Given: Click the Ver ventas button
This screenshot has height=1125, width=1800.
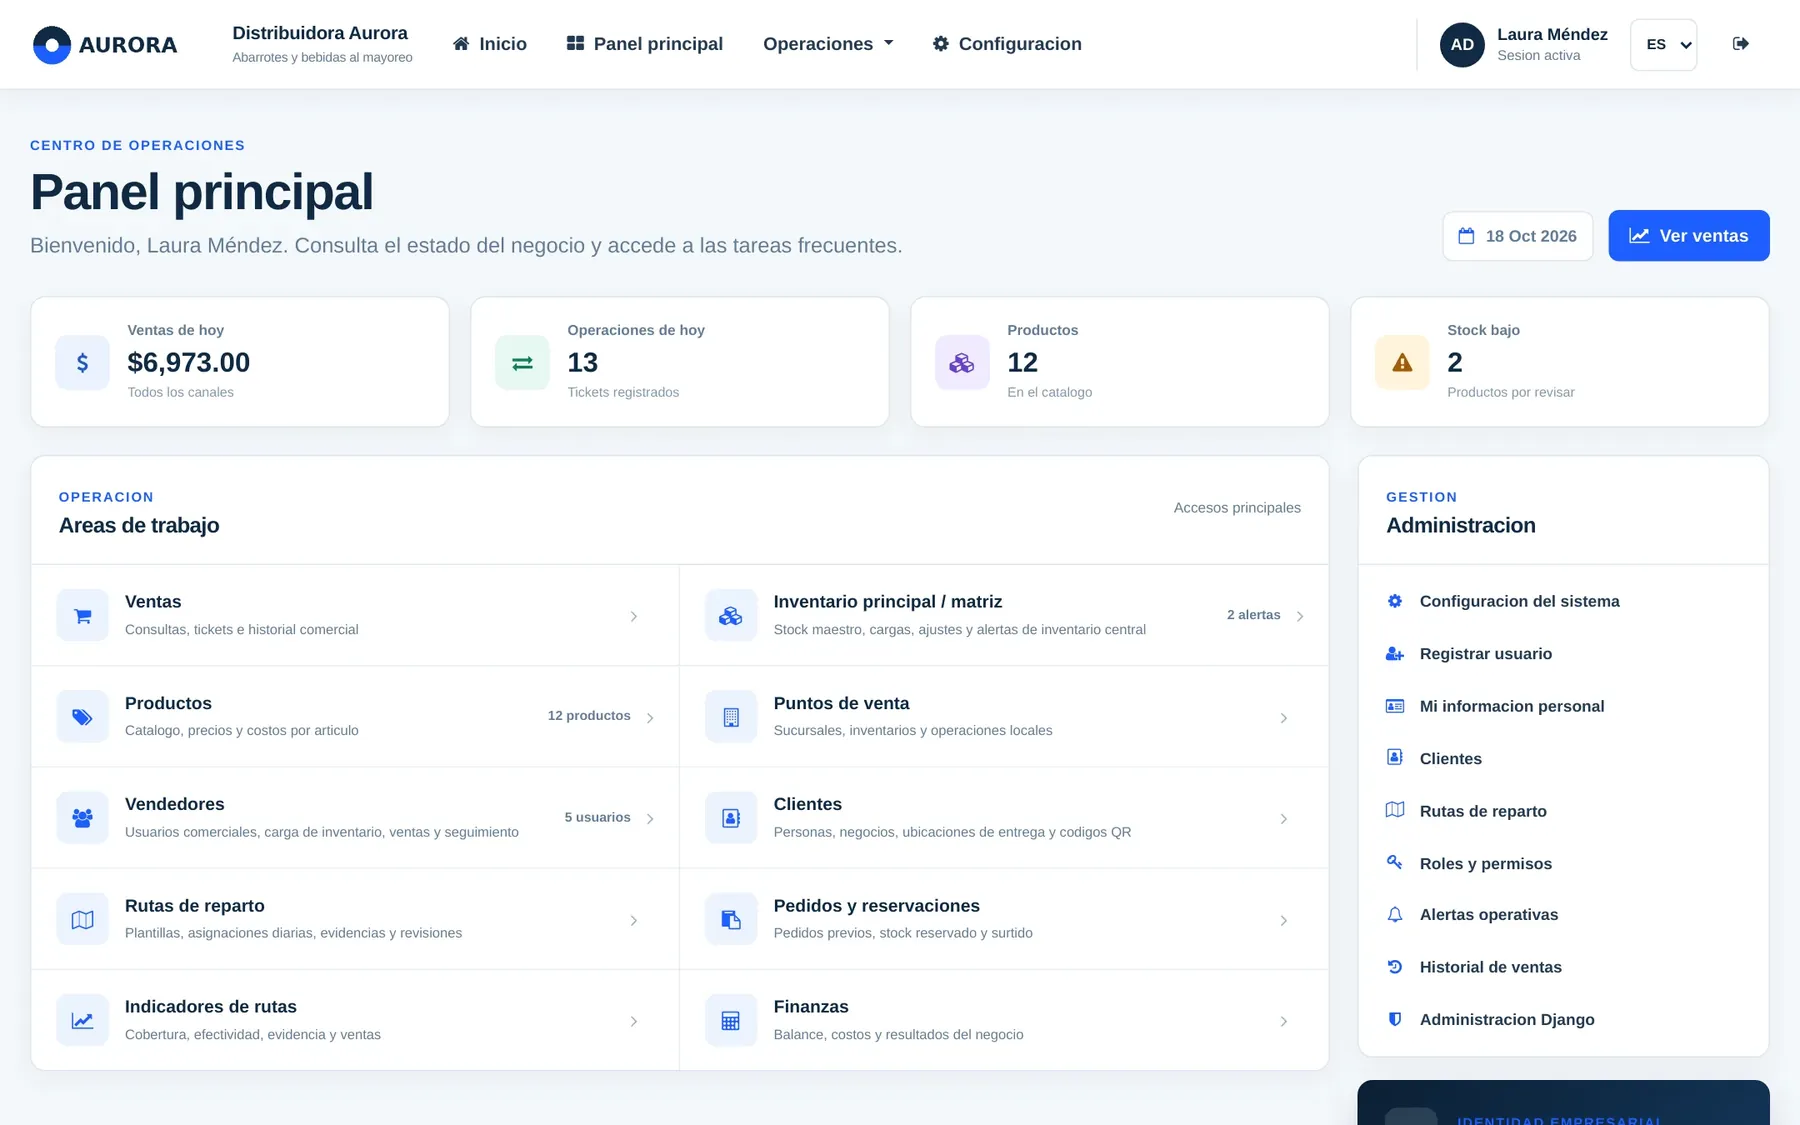Looking at the screenshot, I should [1689, 236].
